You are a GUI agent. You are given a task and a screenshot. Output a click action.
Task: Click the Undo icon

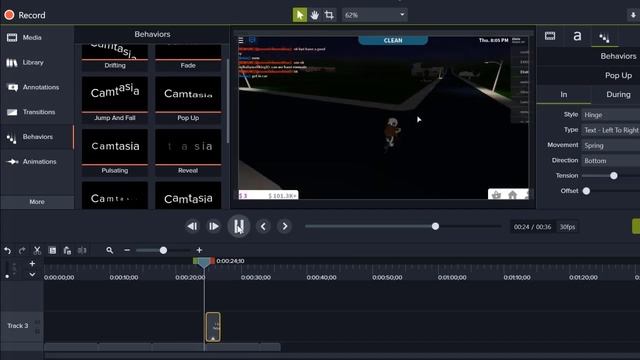[7, 250]
